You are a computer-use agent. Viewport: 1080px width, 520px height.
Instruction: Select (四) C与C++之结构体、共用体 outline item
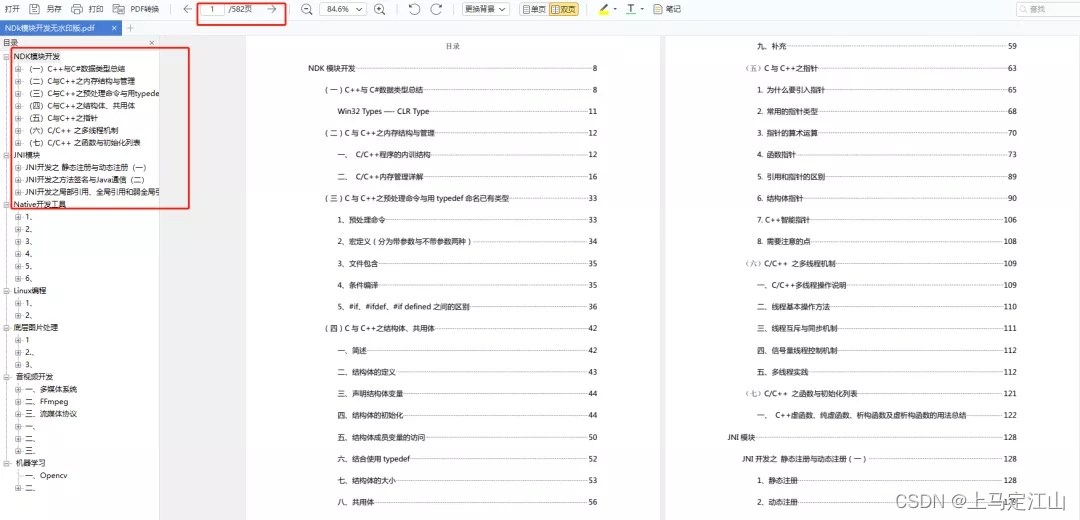81,106
